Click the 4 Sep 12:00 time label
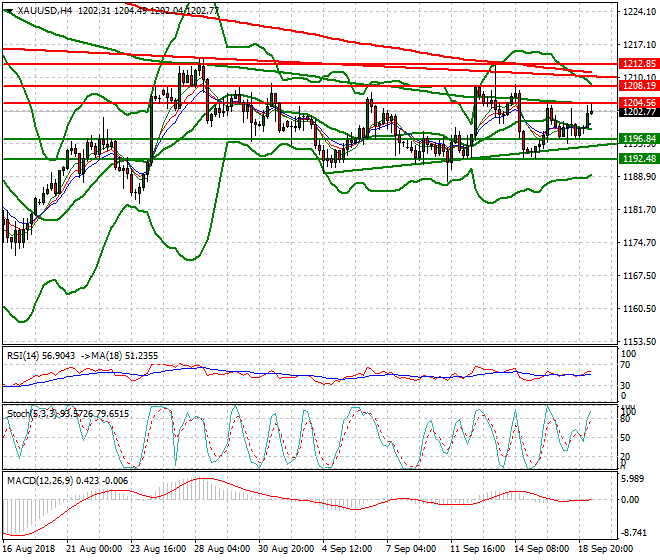The height and width of the screenshot is (560, 660). [x=347, y=549]
